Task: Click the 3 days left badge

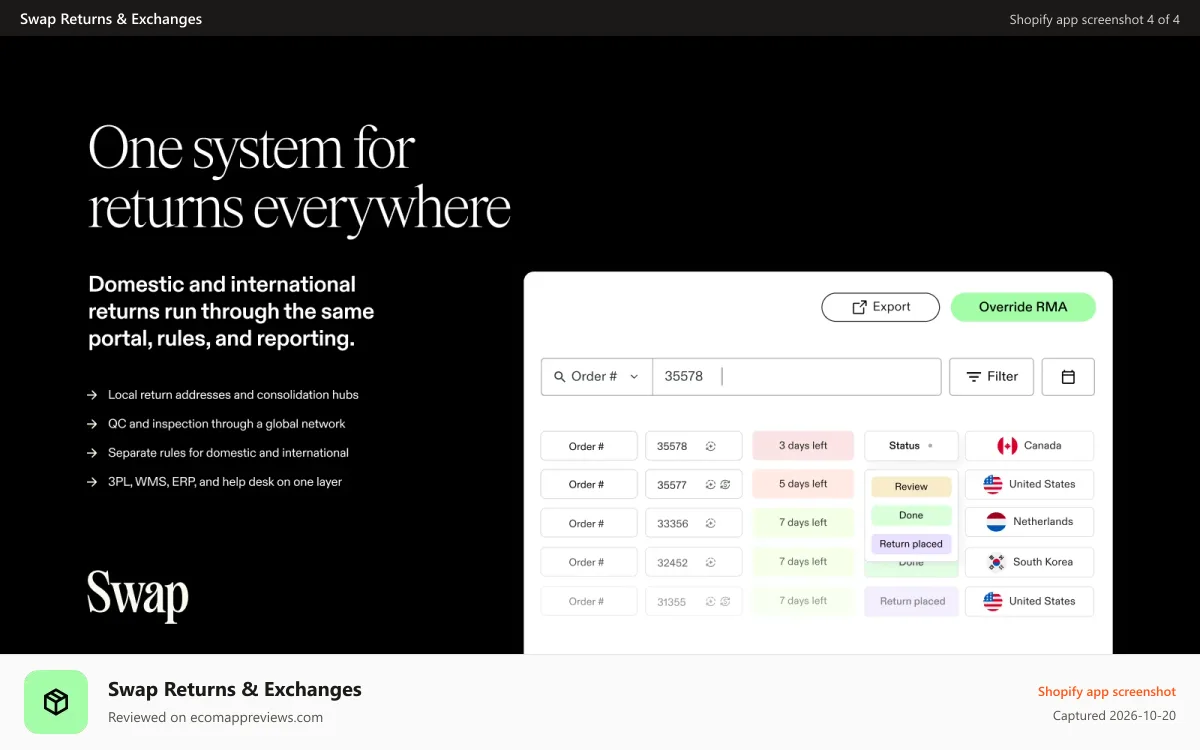Action: click(803, 446)
